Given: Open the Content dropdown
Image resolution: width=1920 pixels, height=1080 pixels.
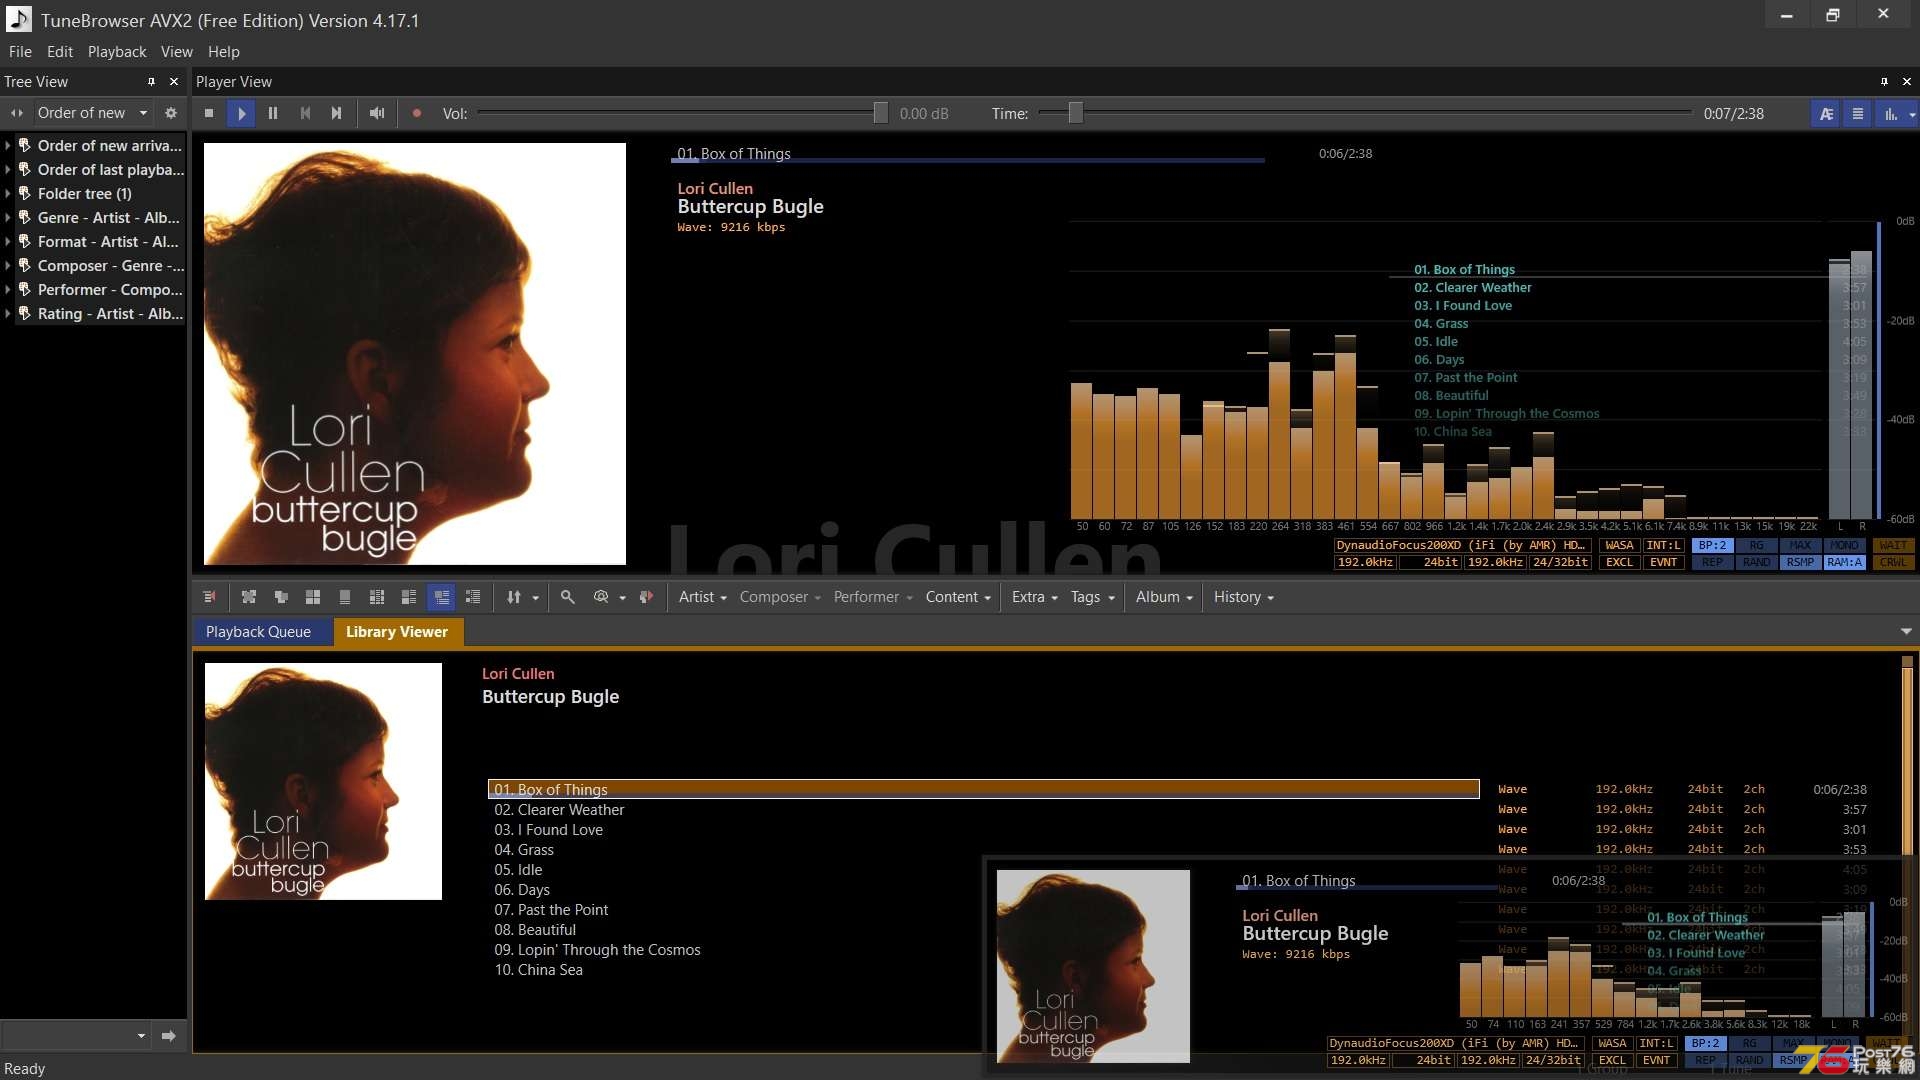Looking at the screenshot, I should [958, 597].
